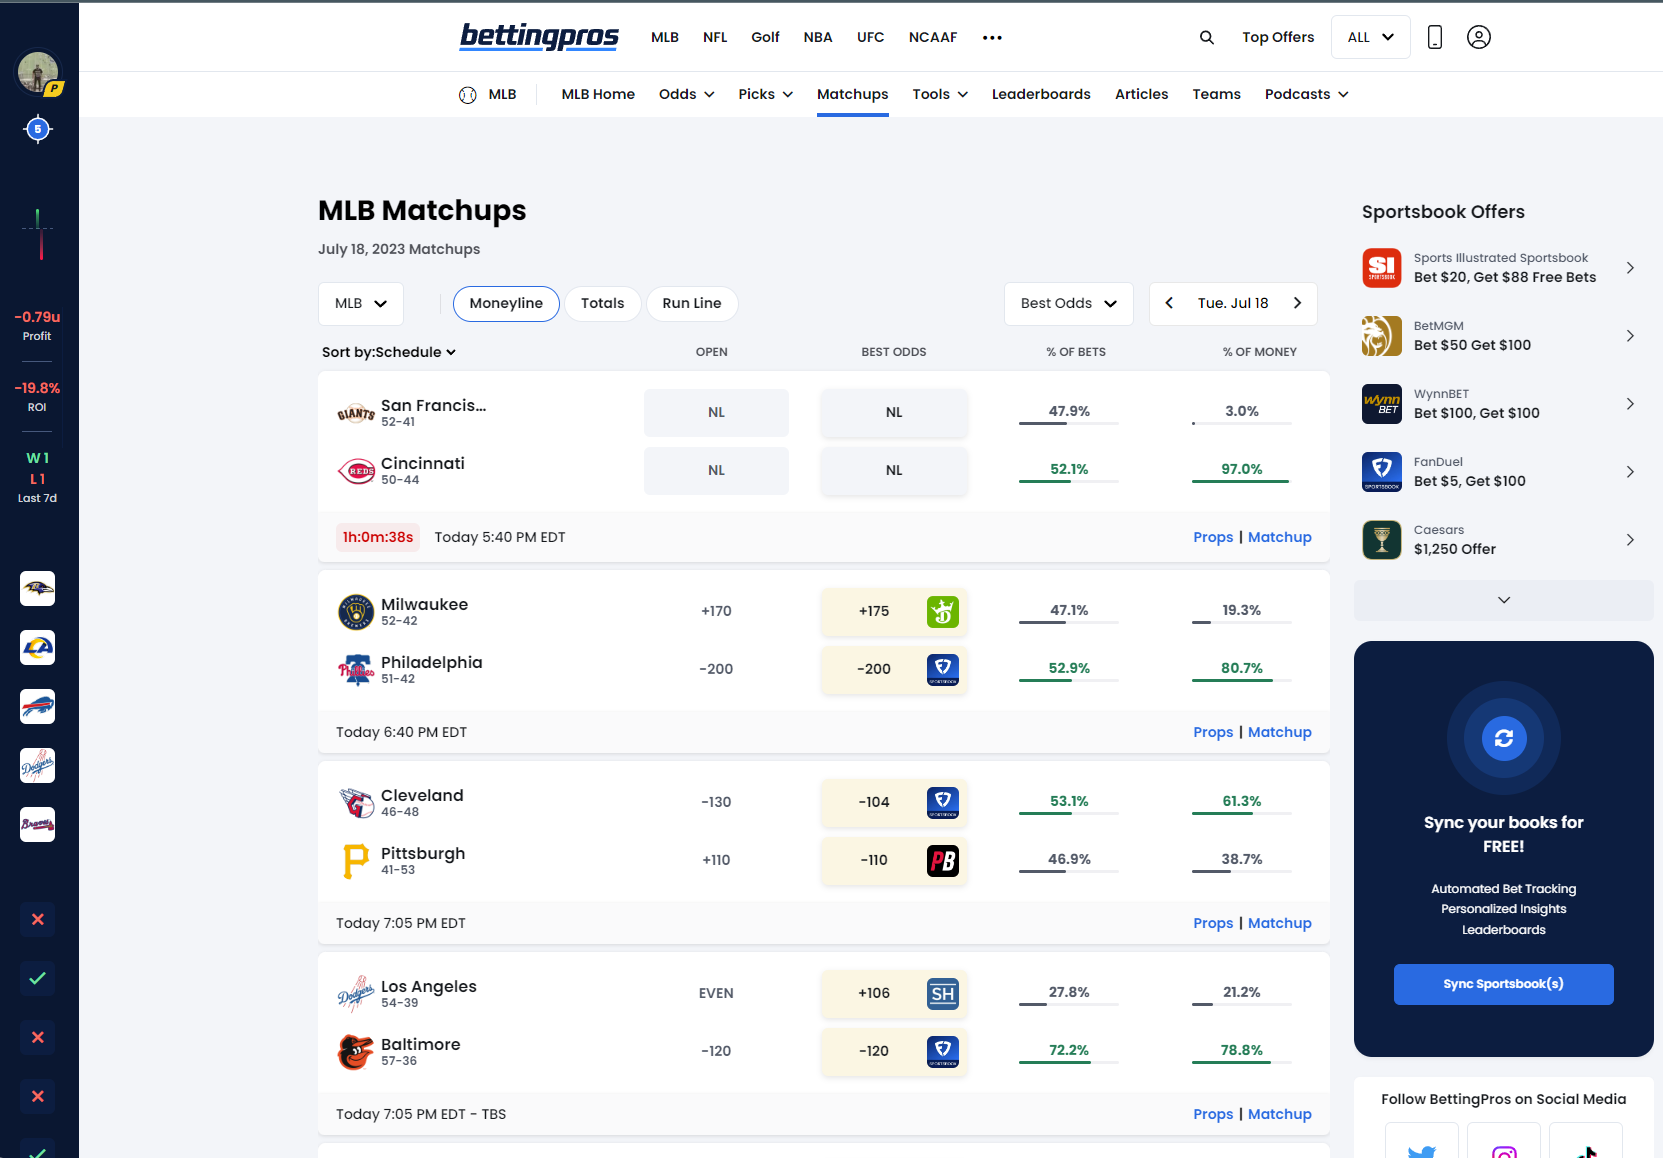
Task: Expand the Tools submenu
Action: 940,94
